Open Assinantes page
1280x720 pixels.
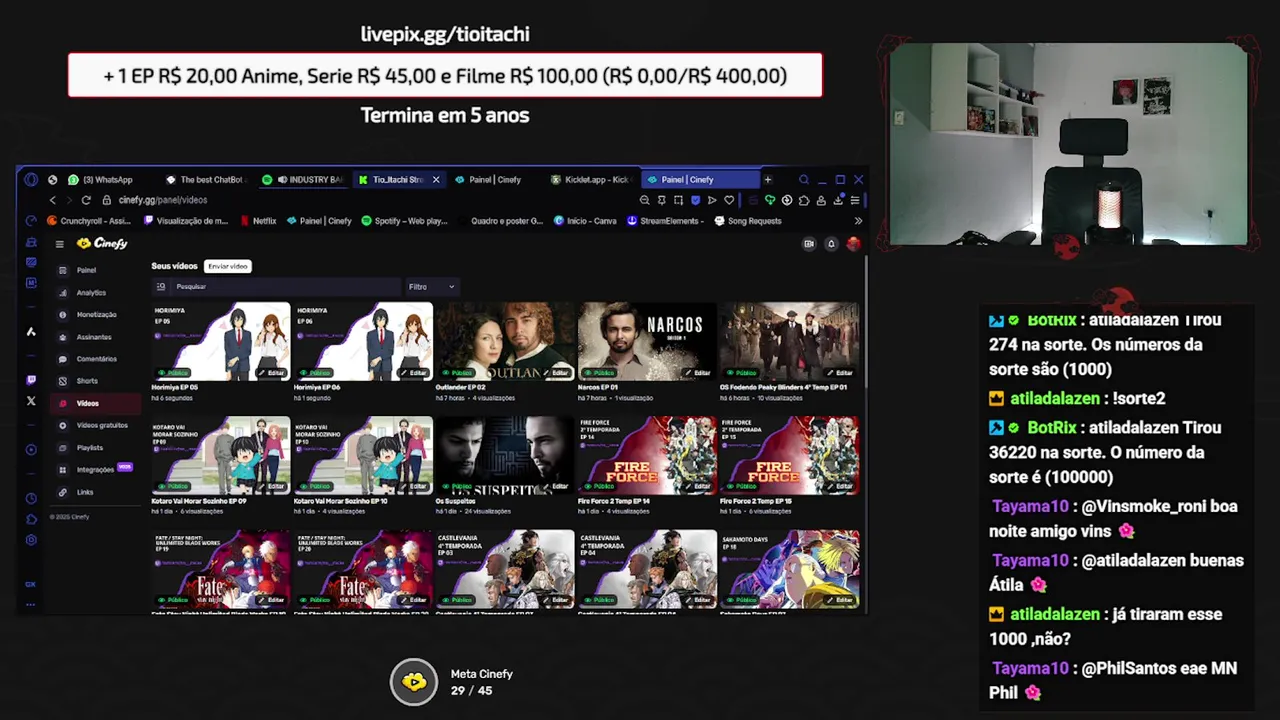[94, 337]
